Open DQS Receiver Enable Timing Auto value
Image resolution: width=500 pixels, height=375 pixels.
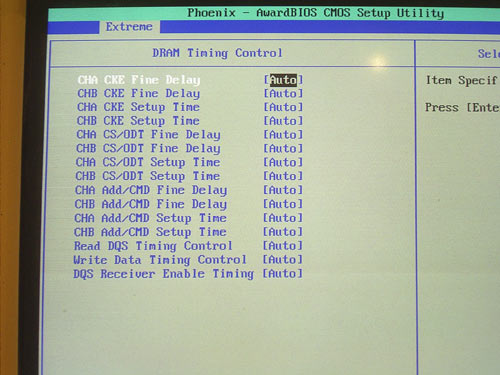pos(283,274)
